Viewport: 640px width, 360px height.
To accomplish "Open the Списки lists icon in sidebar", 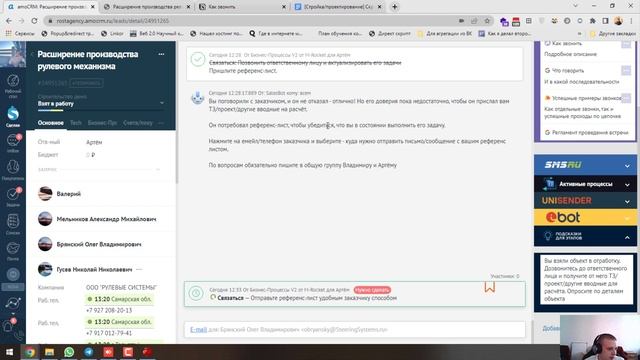I will [13, 224].
